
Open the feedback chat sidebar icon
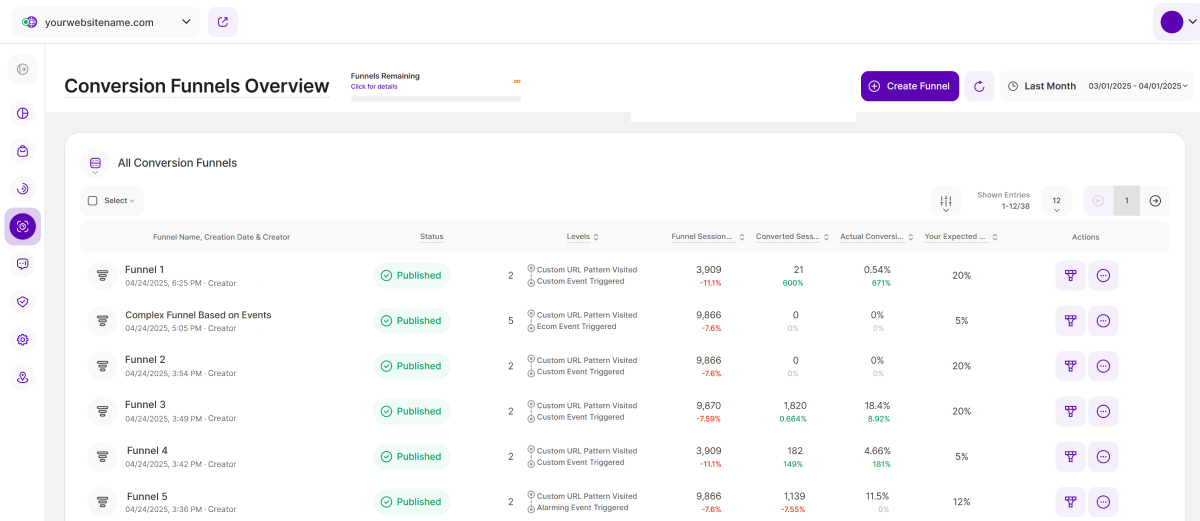(22, 264)
